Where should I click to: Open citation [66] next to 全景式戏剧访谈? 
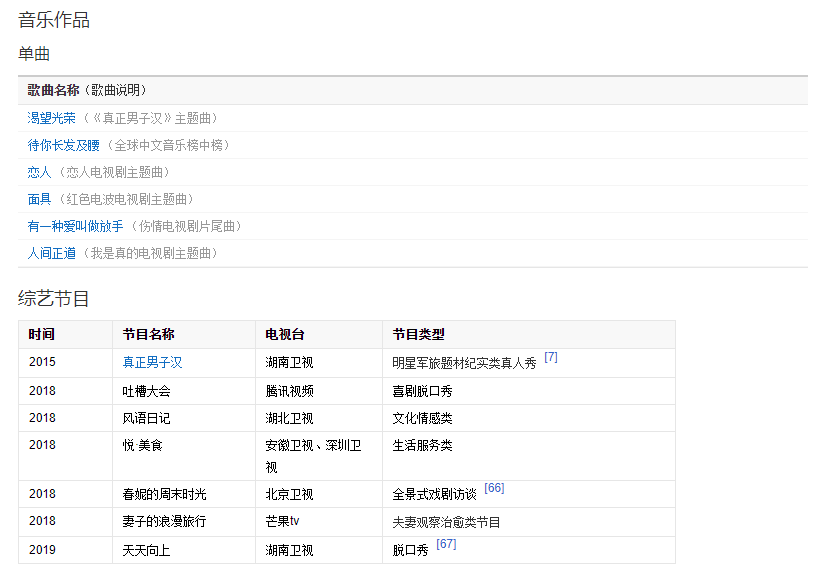(494, 488)
